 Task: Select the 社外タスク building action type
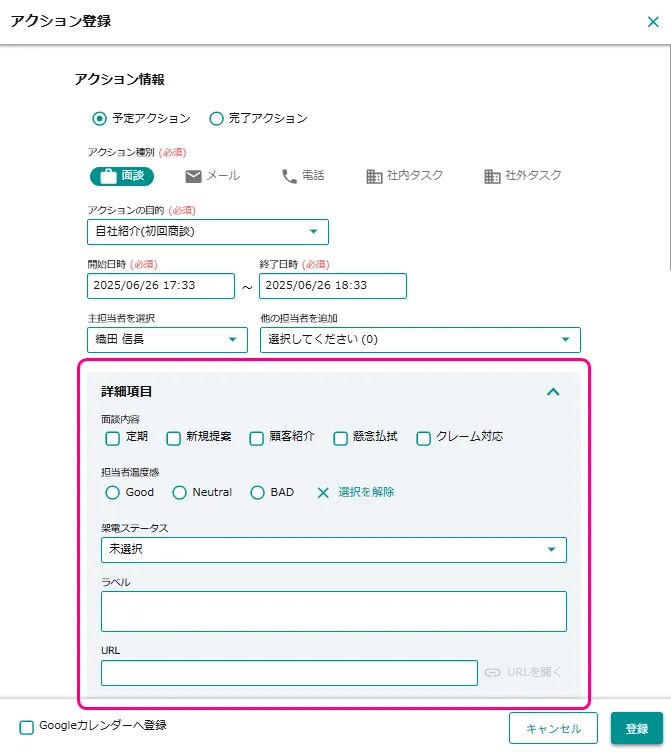point(521,176)
